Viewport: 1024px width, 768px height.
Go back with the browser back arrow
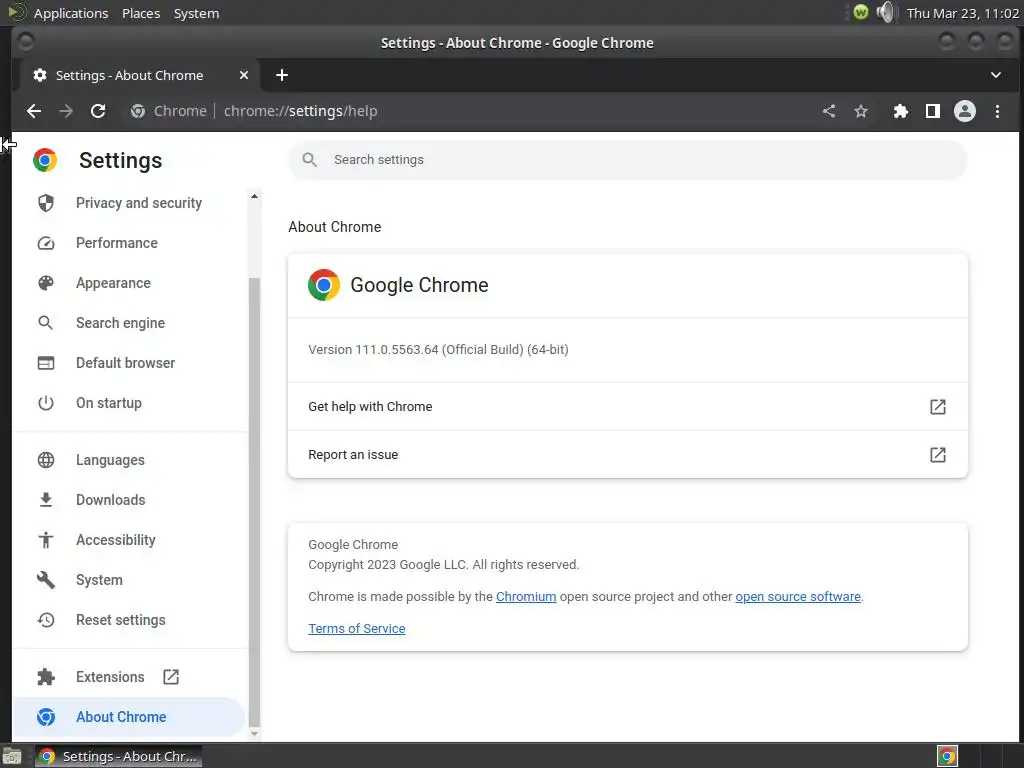point(34,111)
